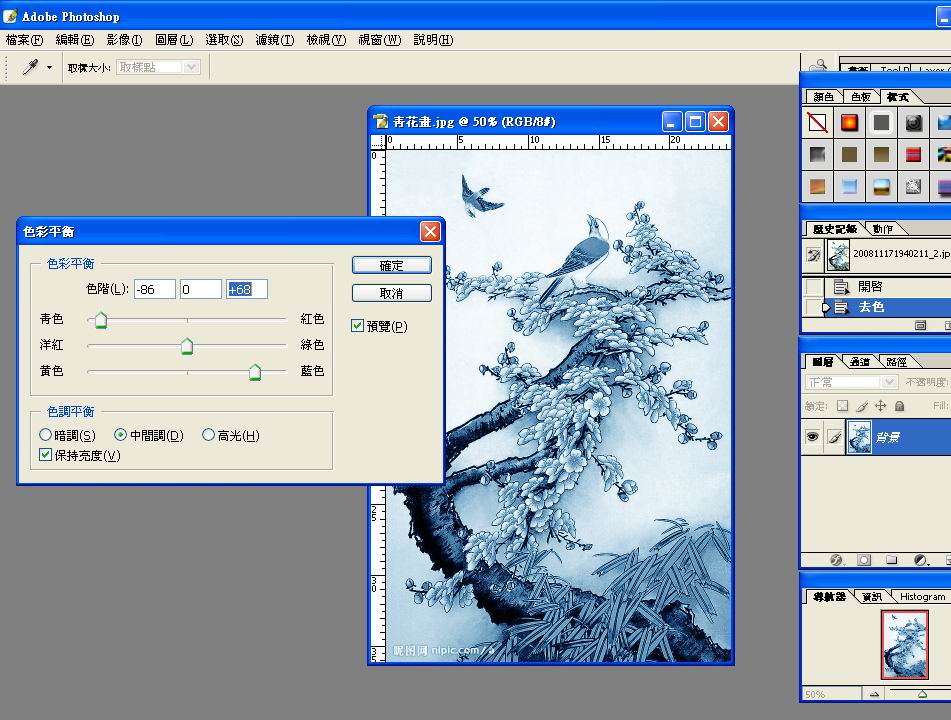This screenshot has width=951, height=720.
Task: Apply the noisy gray texture style swatch
Action: 913,187
